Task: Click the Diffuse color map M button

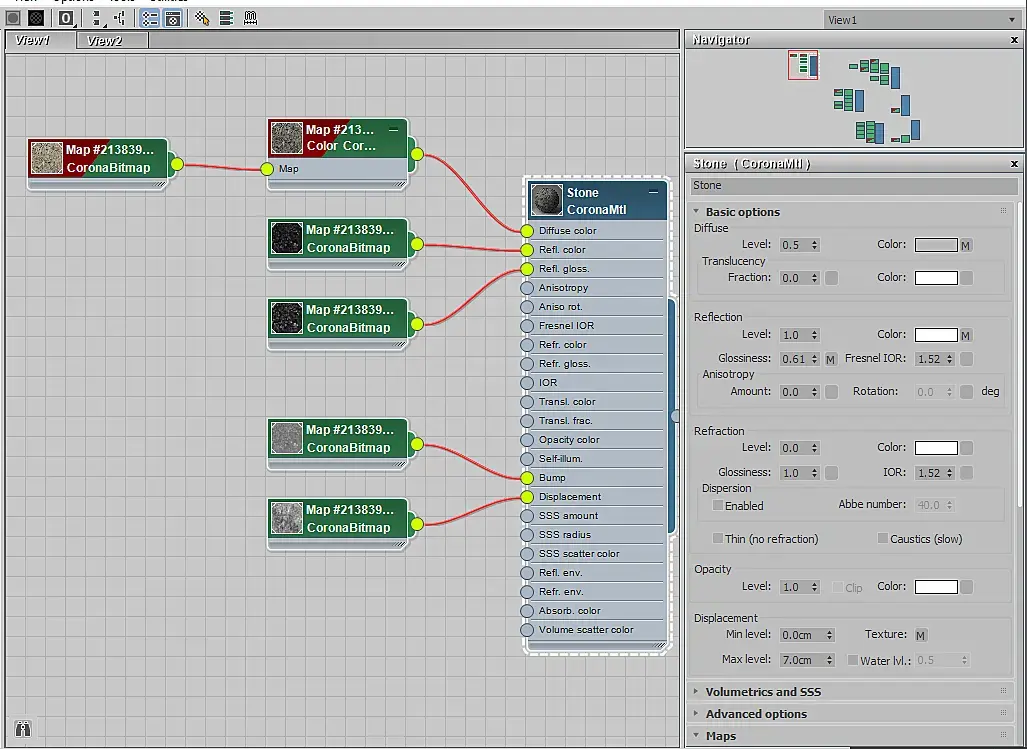Action: click(x=965, y=246)
